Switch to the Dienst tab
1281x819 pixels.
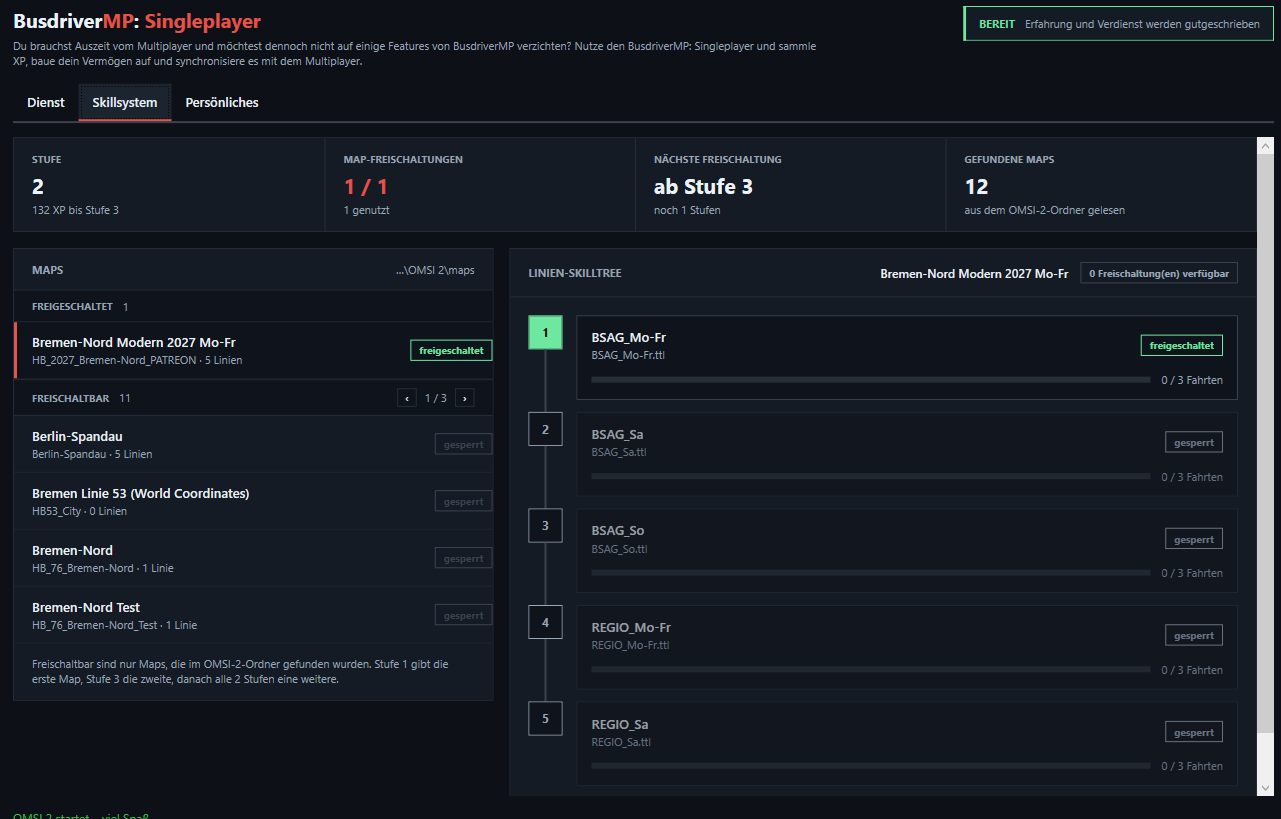click(x=46, y=102)
